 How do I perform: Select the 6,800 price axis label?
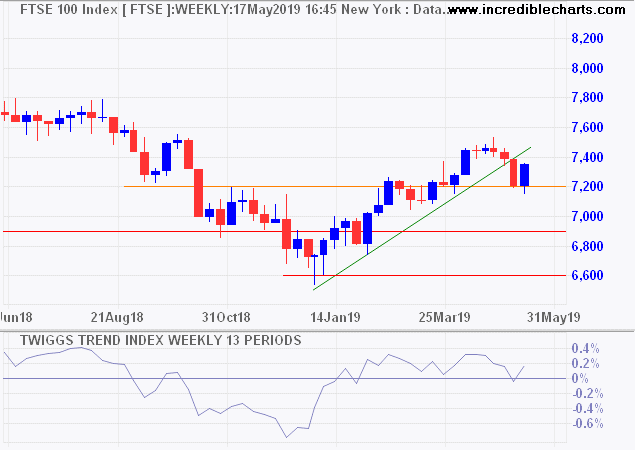point(587,246)
